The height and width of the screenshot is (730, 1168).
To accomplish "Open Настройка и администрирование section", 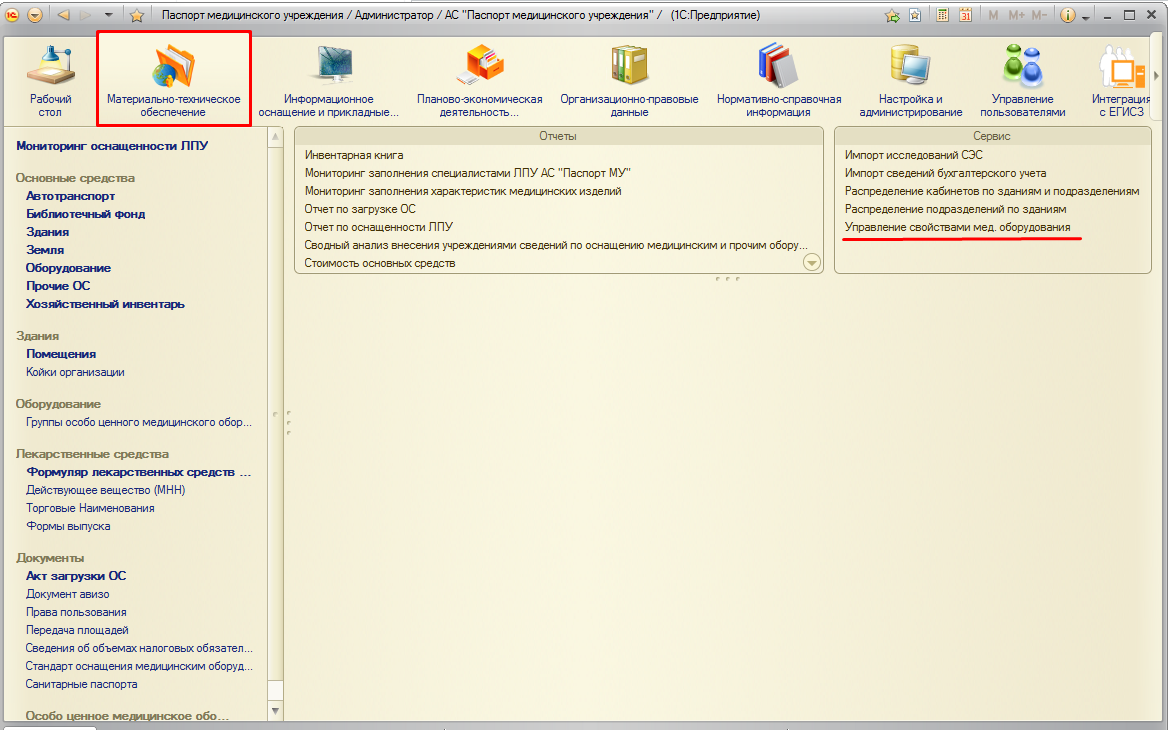I will click(x=910, y=78).
